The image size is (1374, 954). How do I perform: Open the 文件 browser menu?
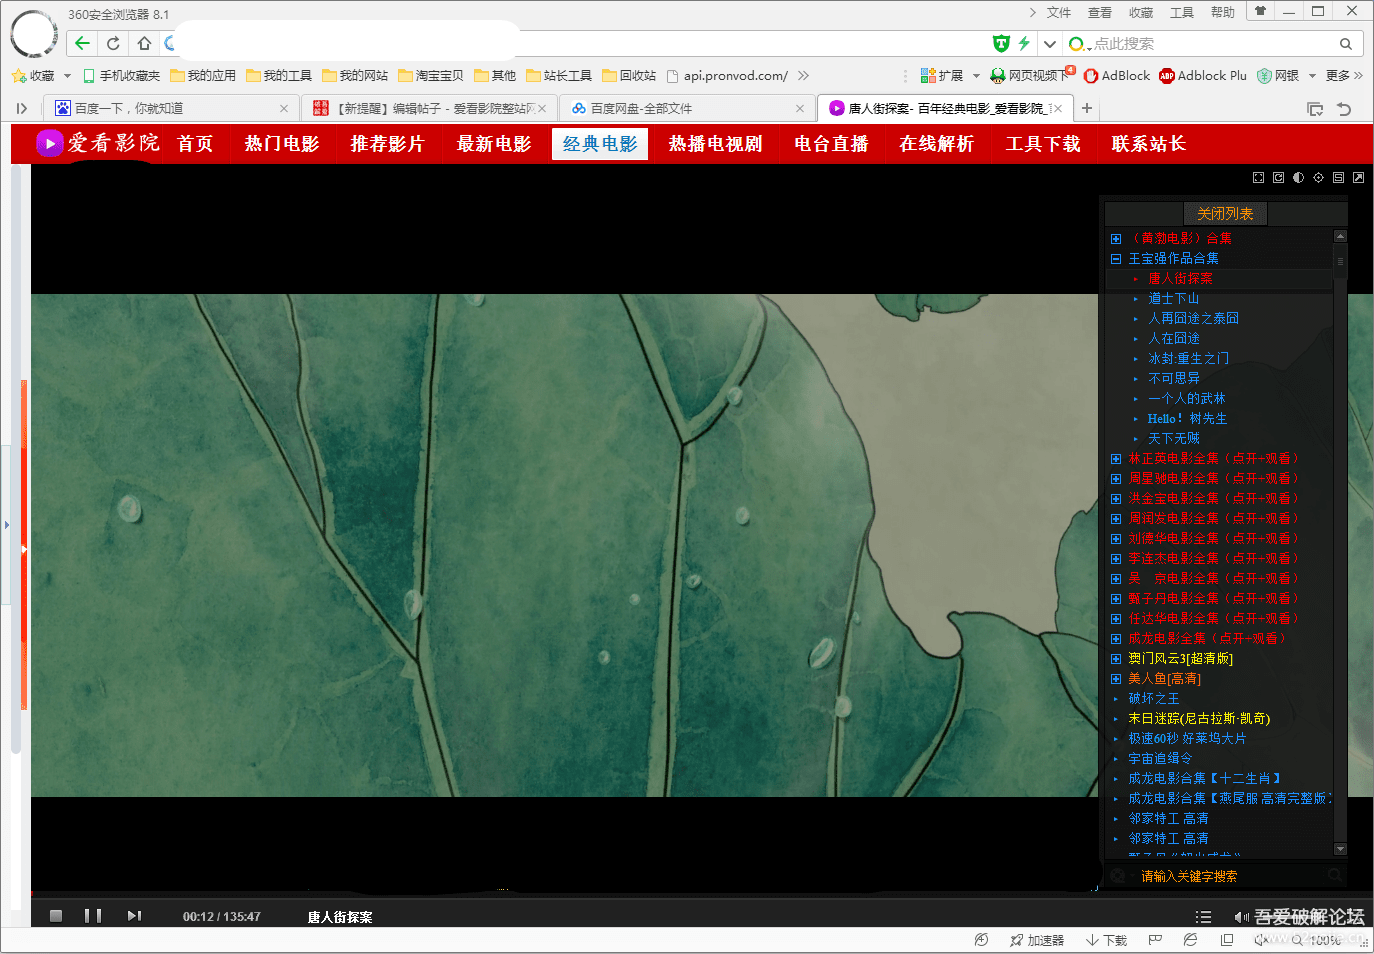click(x=1059, y=12)
